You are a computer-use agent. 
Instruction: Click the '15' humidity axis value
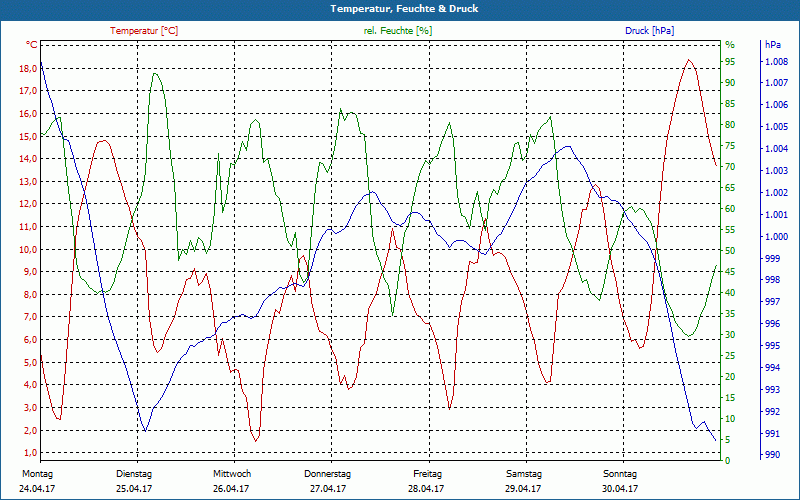point(730,397)
